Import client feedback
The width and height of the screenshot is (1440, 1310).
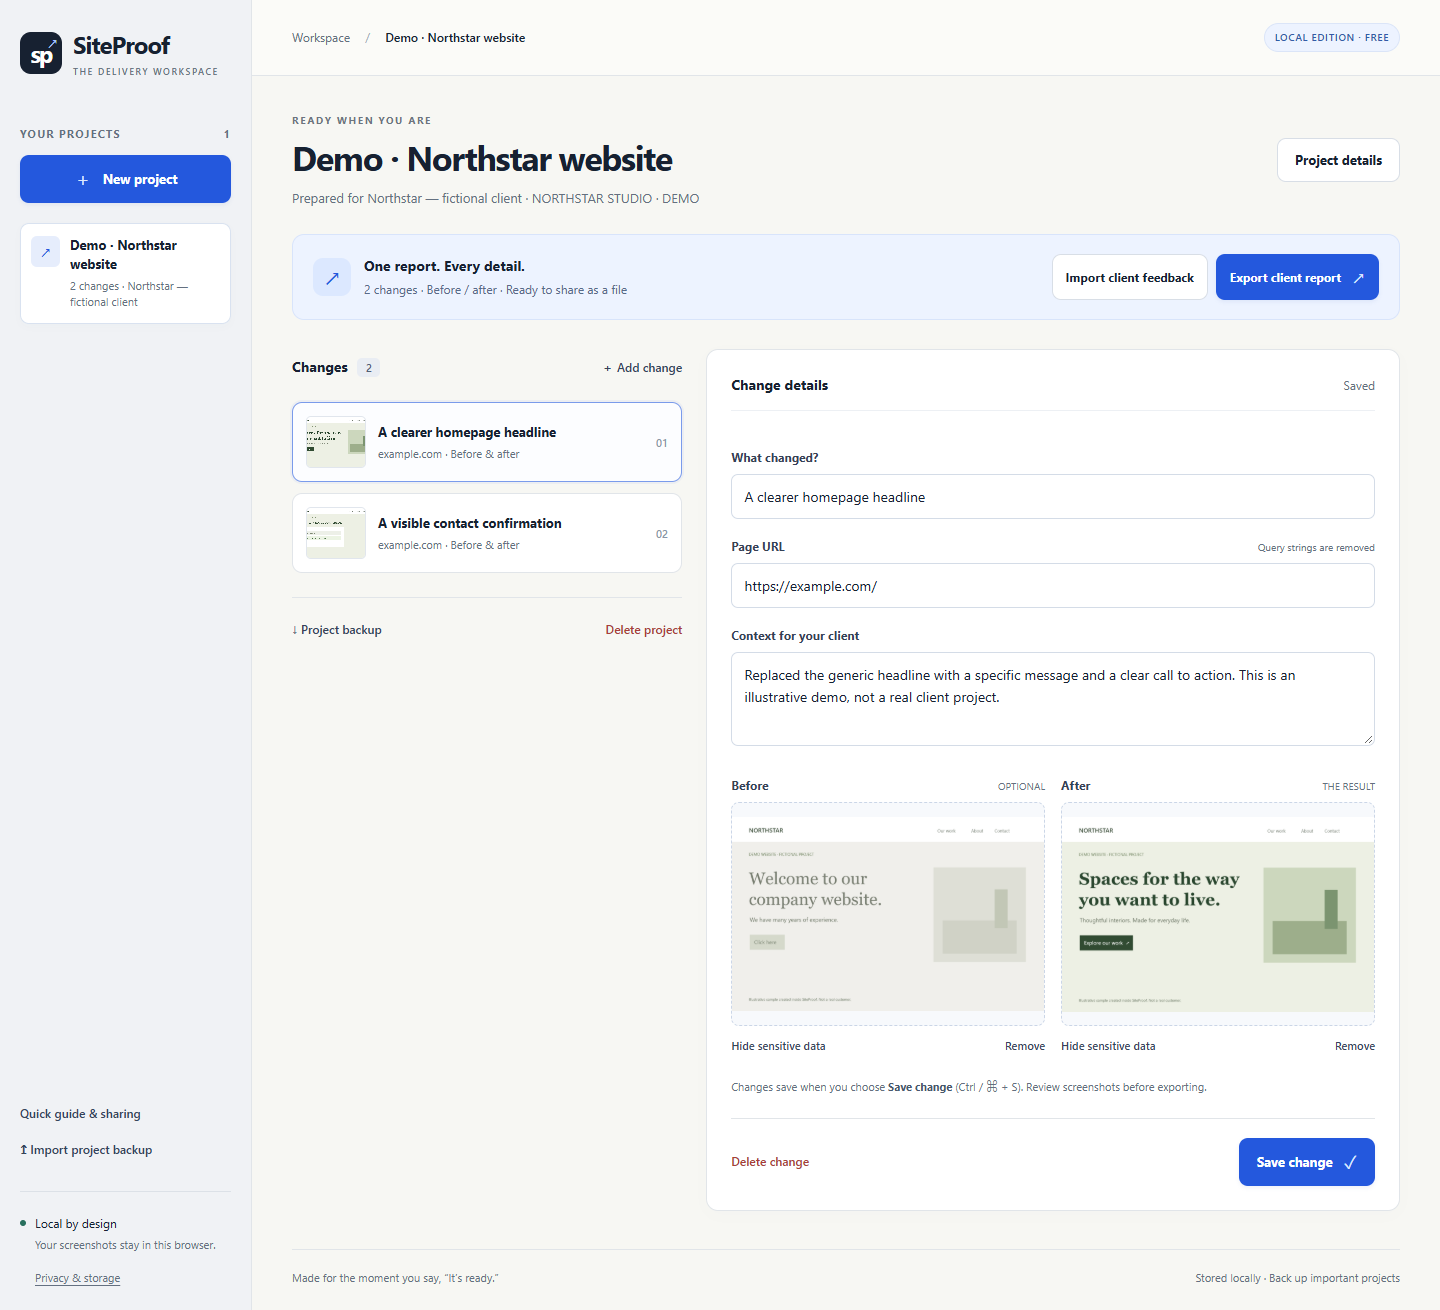1129,277
